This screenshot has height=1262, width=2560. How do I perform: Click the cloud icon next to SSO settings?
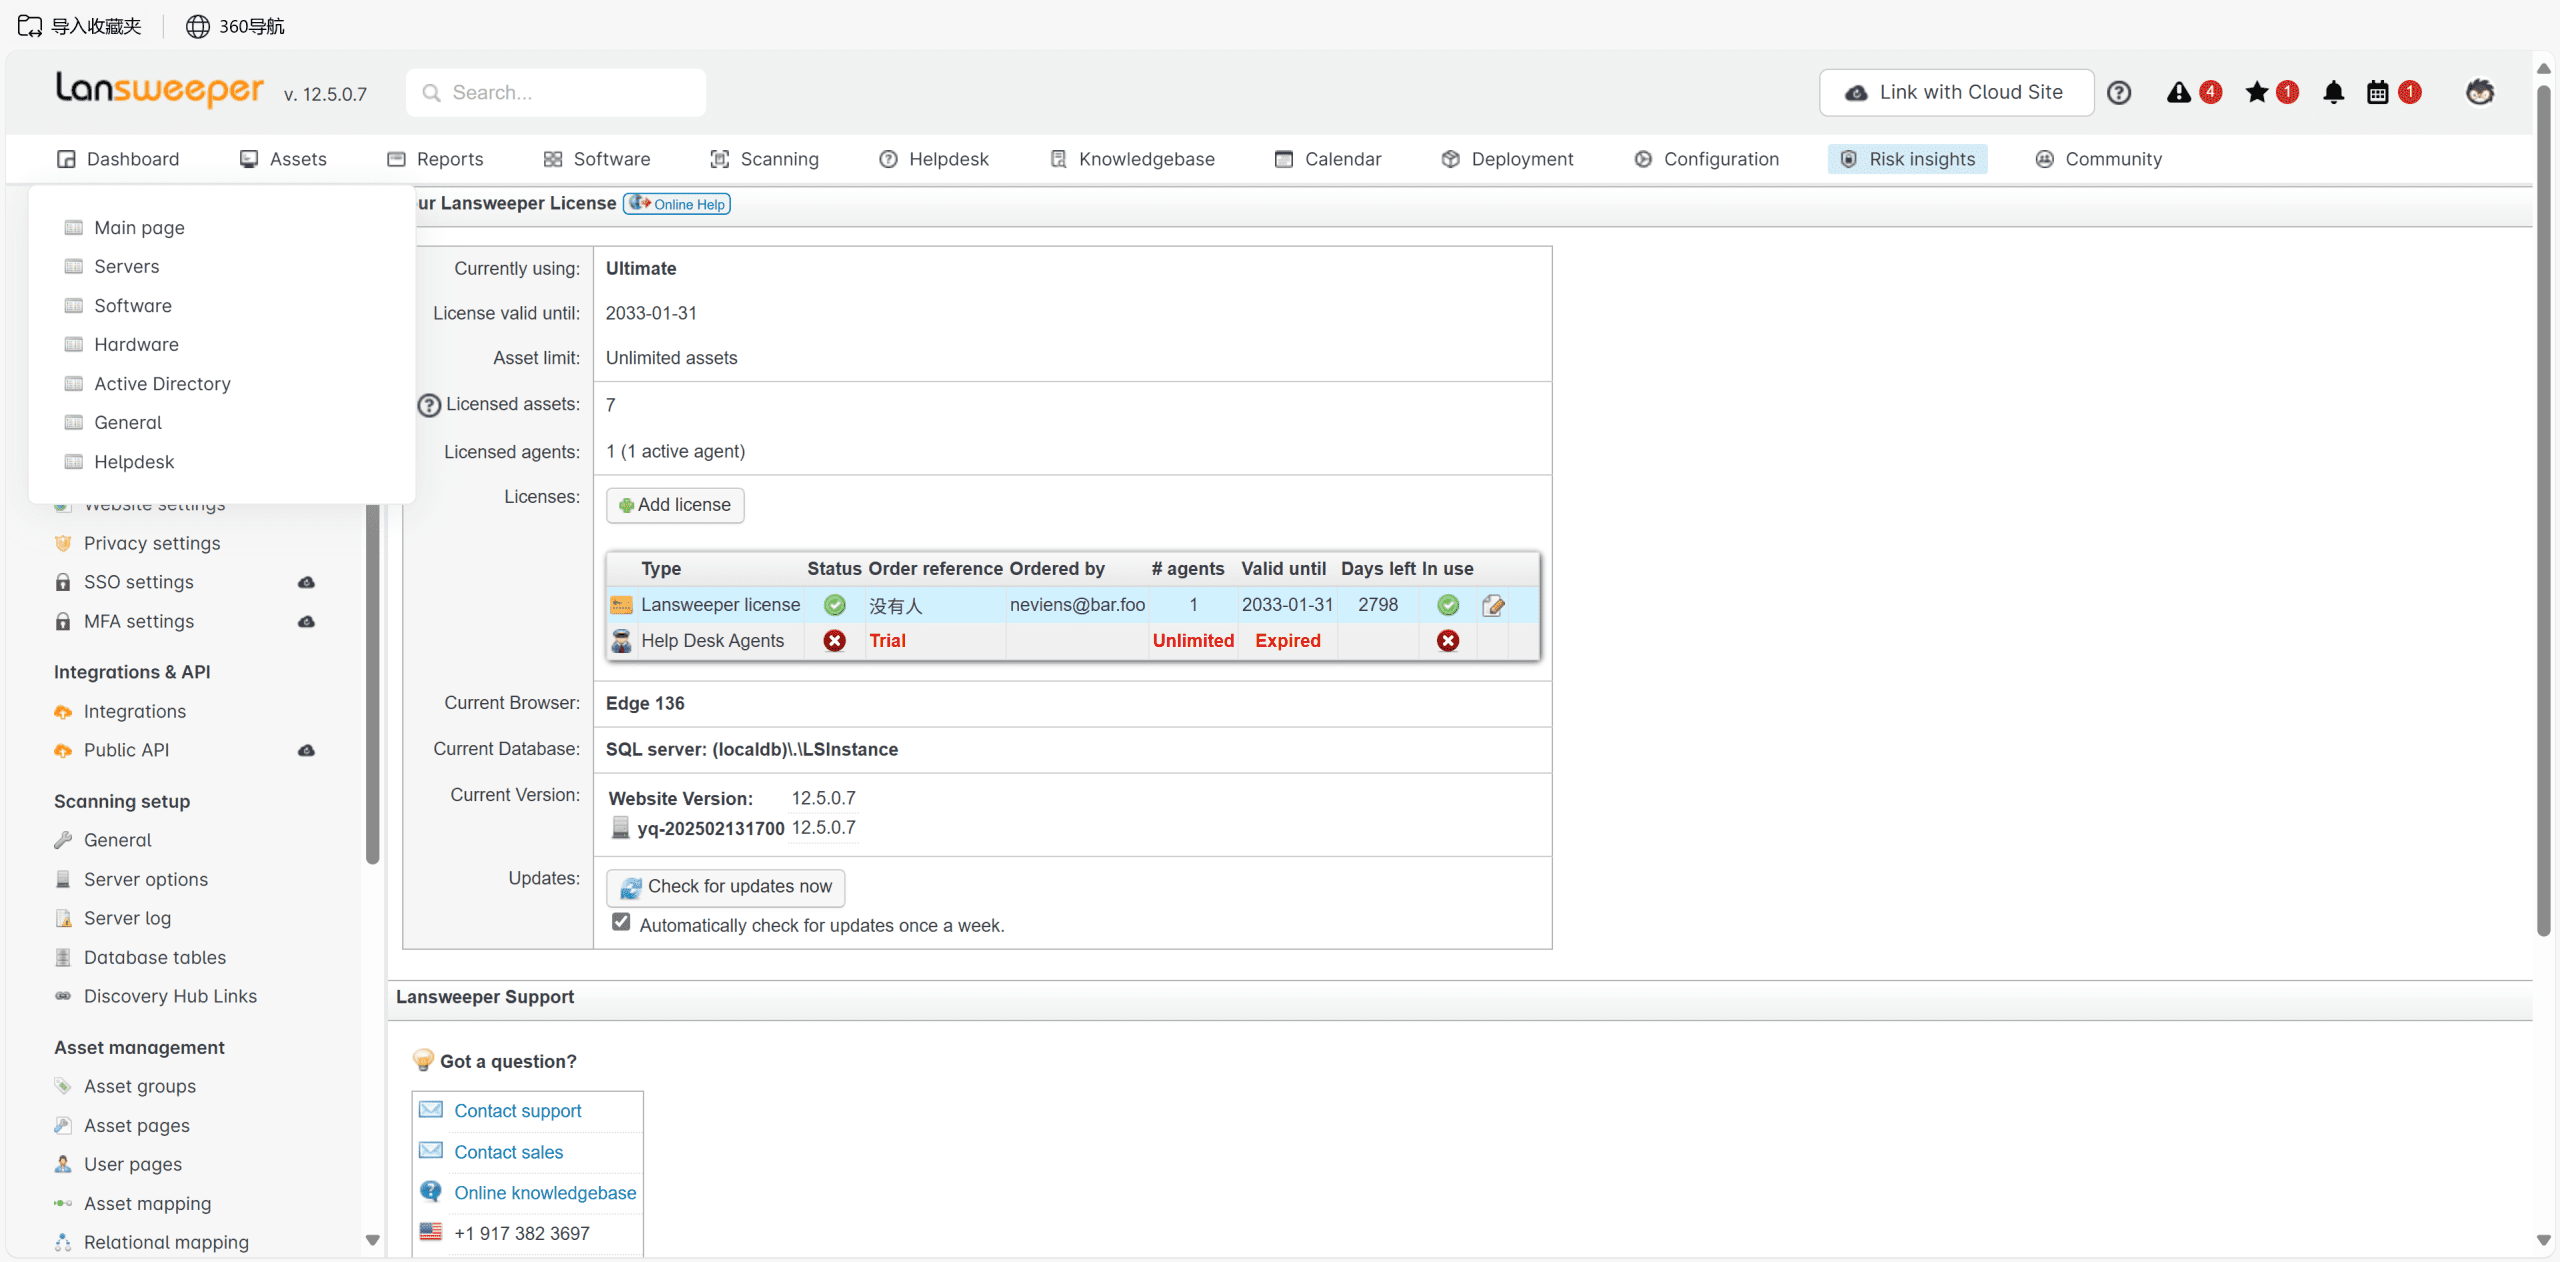coord(307,582)
